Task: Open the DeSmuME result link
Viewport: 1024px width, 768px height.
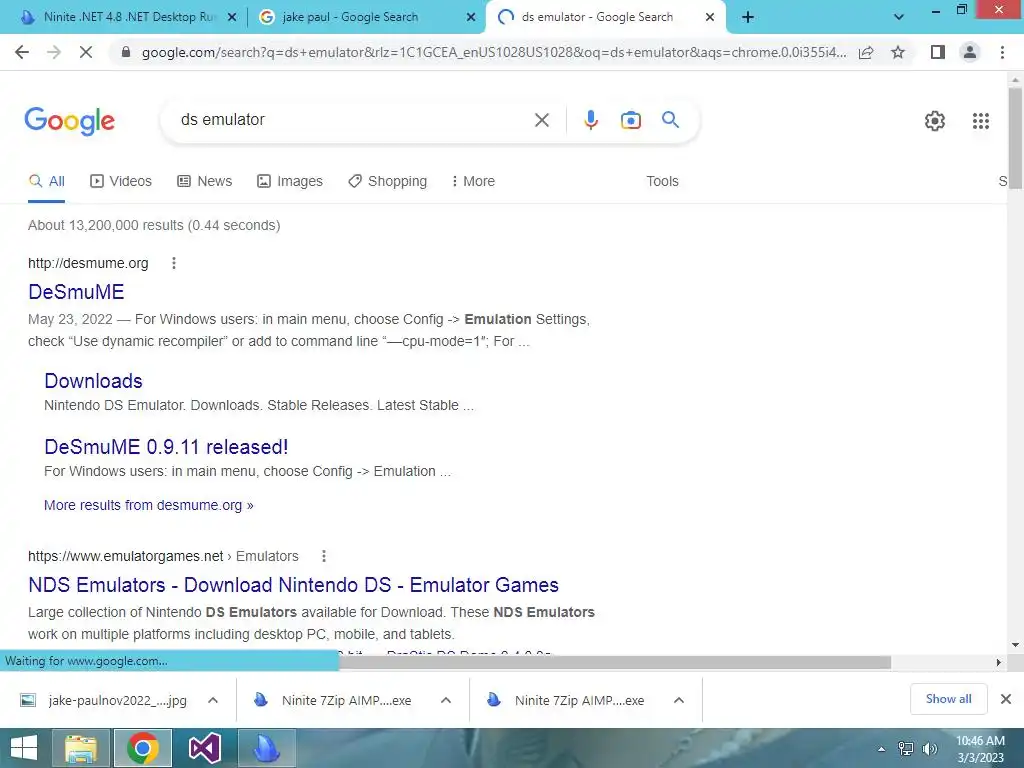Action: [x=76, y=292]
